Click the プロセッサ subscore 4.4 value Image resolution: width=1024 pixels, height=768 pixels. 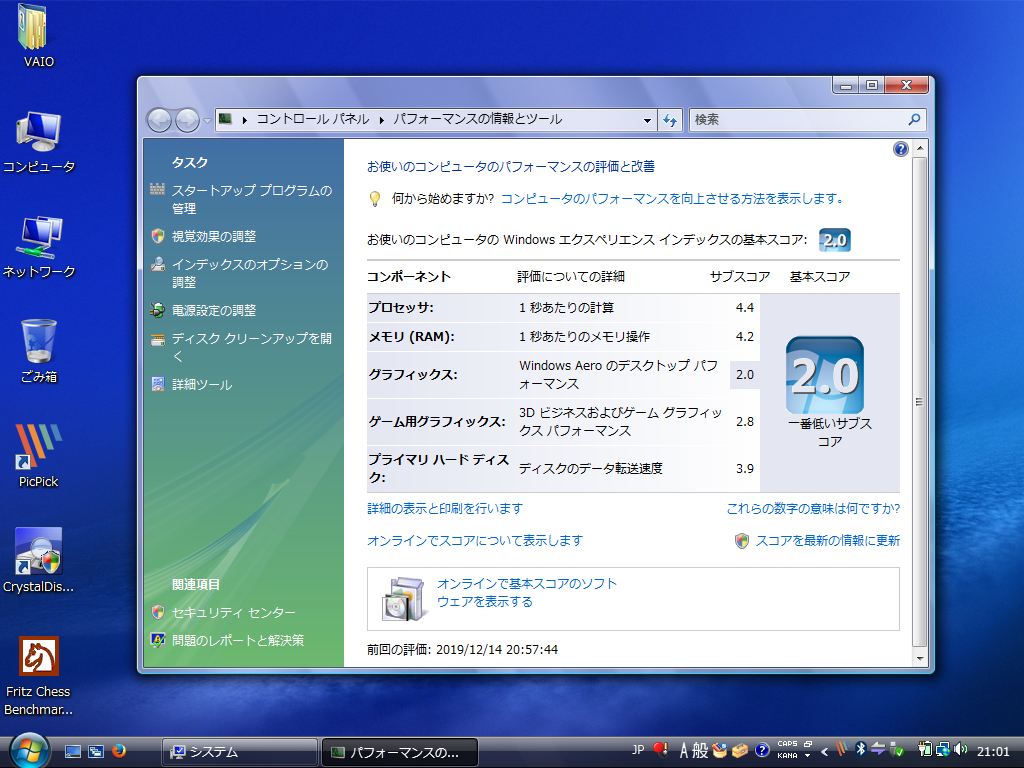click(744, 308)
